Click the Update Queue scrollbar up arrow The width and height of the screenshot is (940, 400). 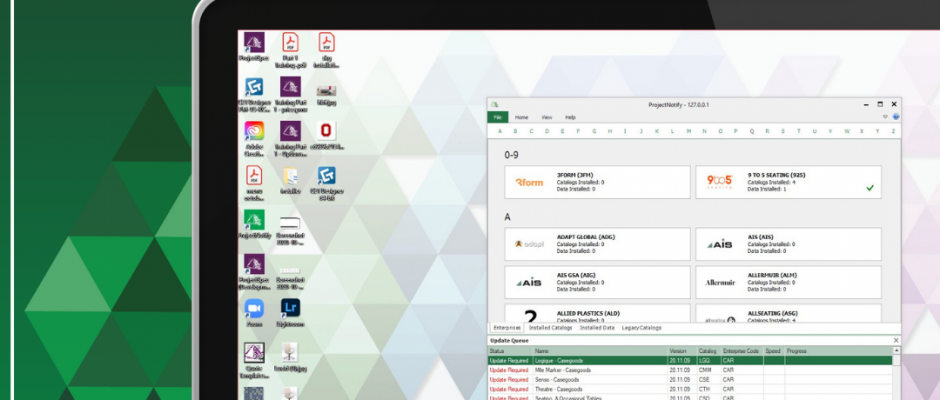[x=896, y=350]
